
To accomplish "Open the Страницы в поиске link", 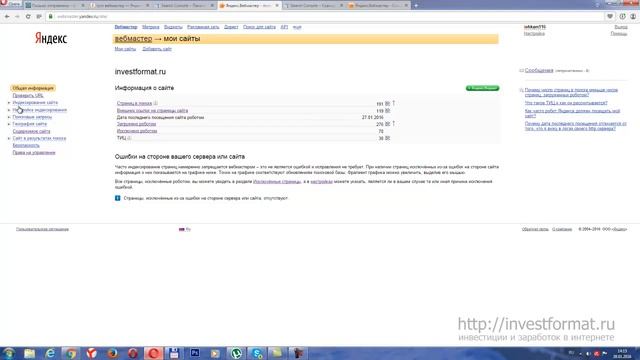I will pyautogui.click(x=134, y=104).
